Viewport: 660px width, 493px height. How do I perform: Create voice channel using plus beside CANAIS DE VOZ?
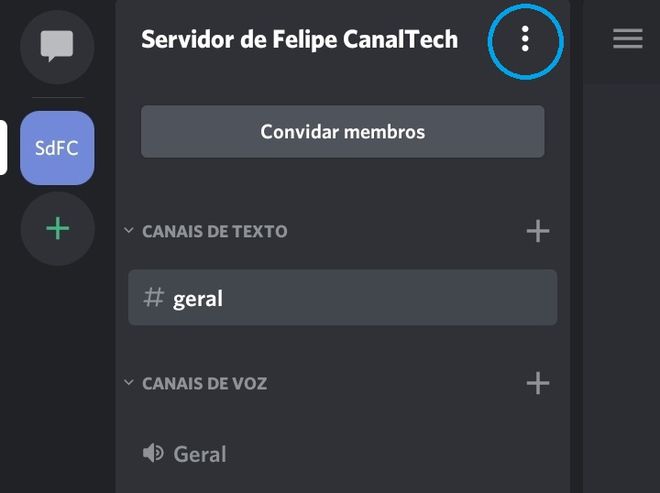click(538, 383)
